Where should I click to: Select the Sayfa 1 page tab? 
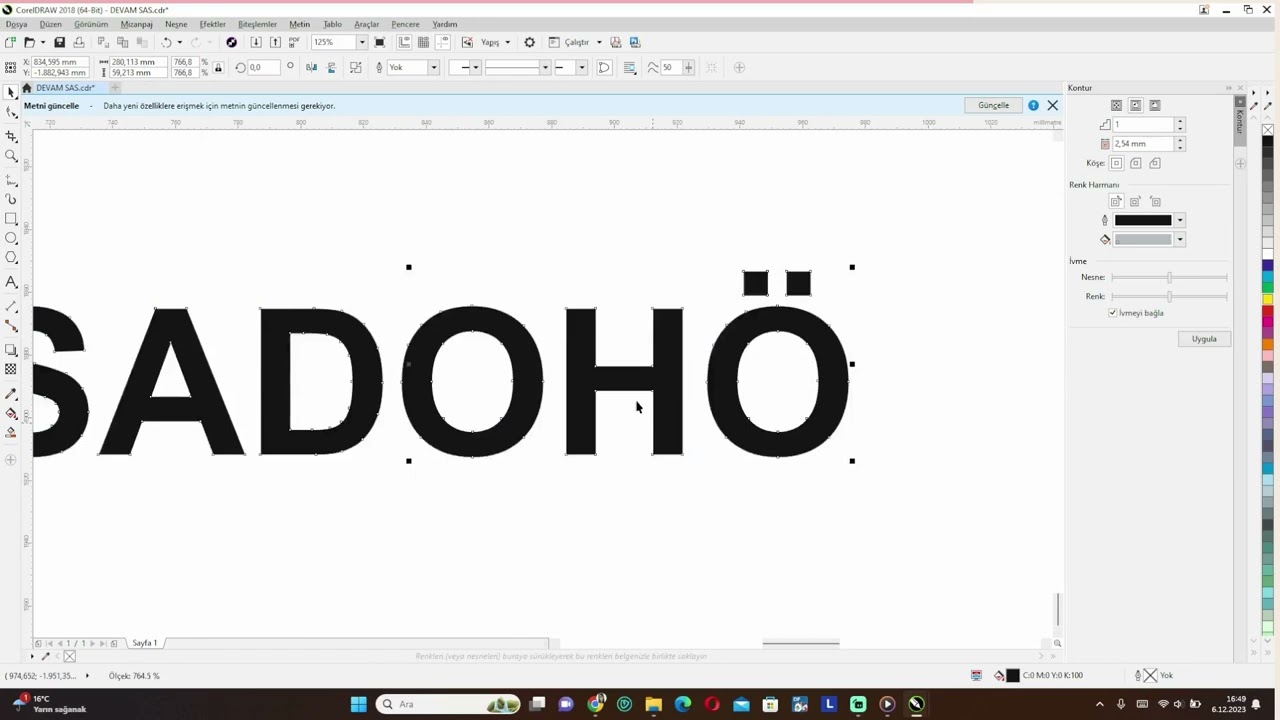[x=145, y=643]
